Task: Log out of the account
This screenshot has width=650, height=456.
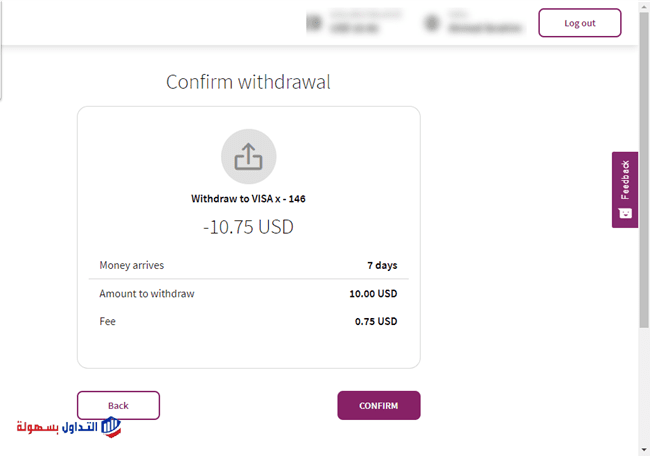Action: point(579,23)
